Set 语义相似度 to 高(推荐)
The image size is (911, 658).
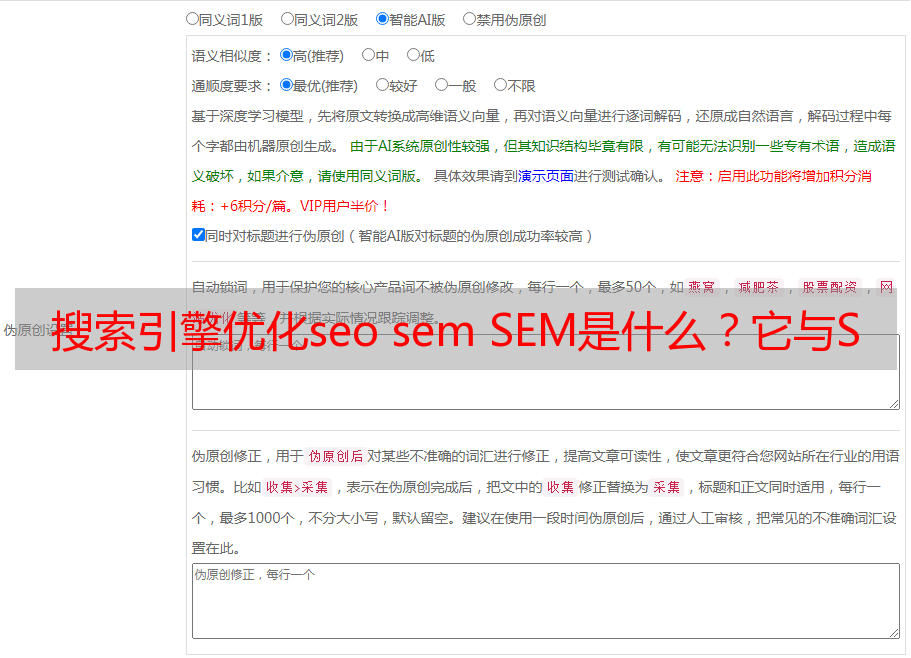pyautogui.click(x=286, y=55)
